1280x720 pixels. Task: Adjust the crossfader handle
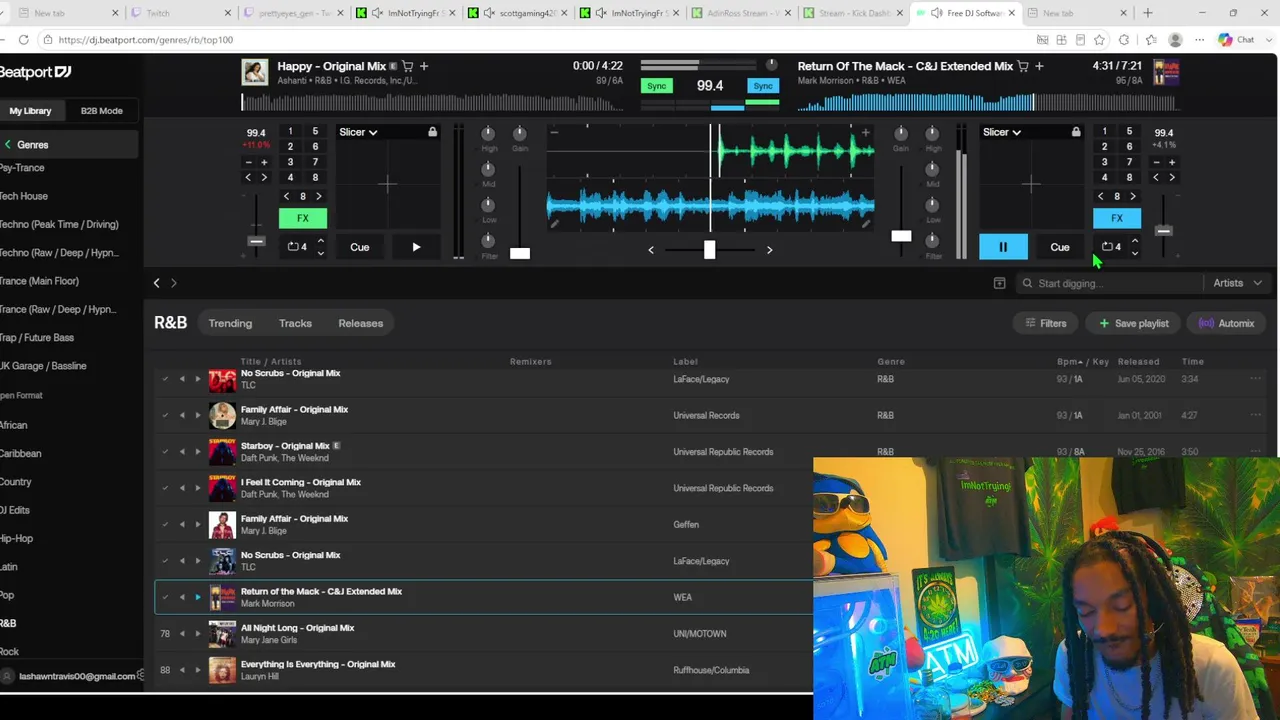pyautogui.click(x=709, y=250)
